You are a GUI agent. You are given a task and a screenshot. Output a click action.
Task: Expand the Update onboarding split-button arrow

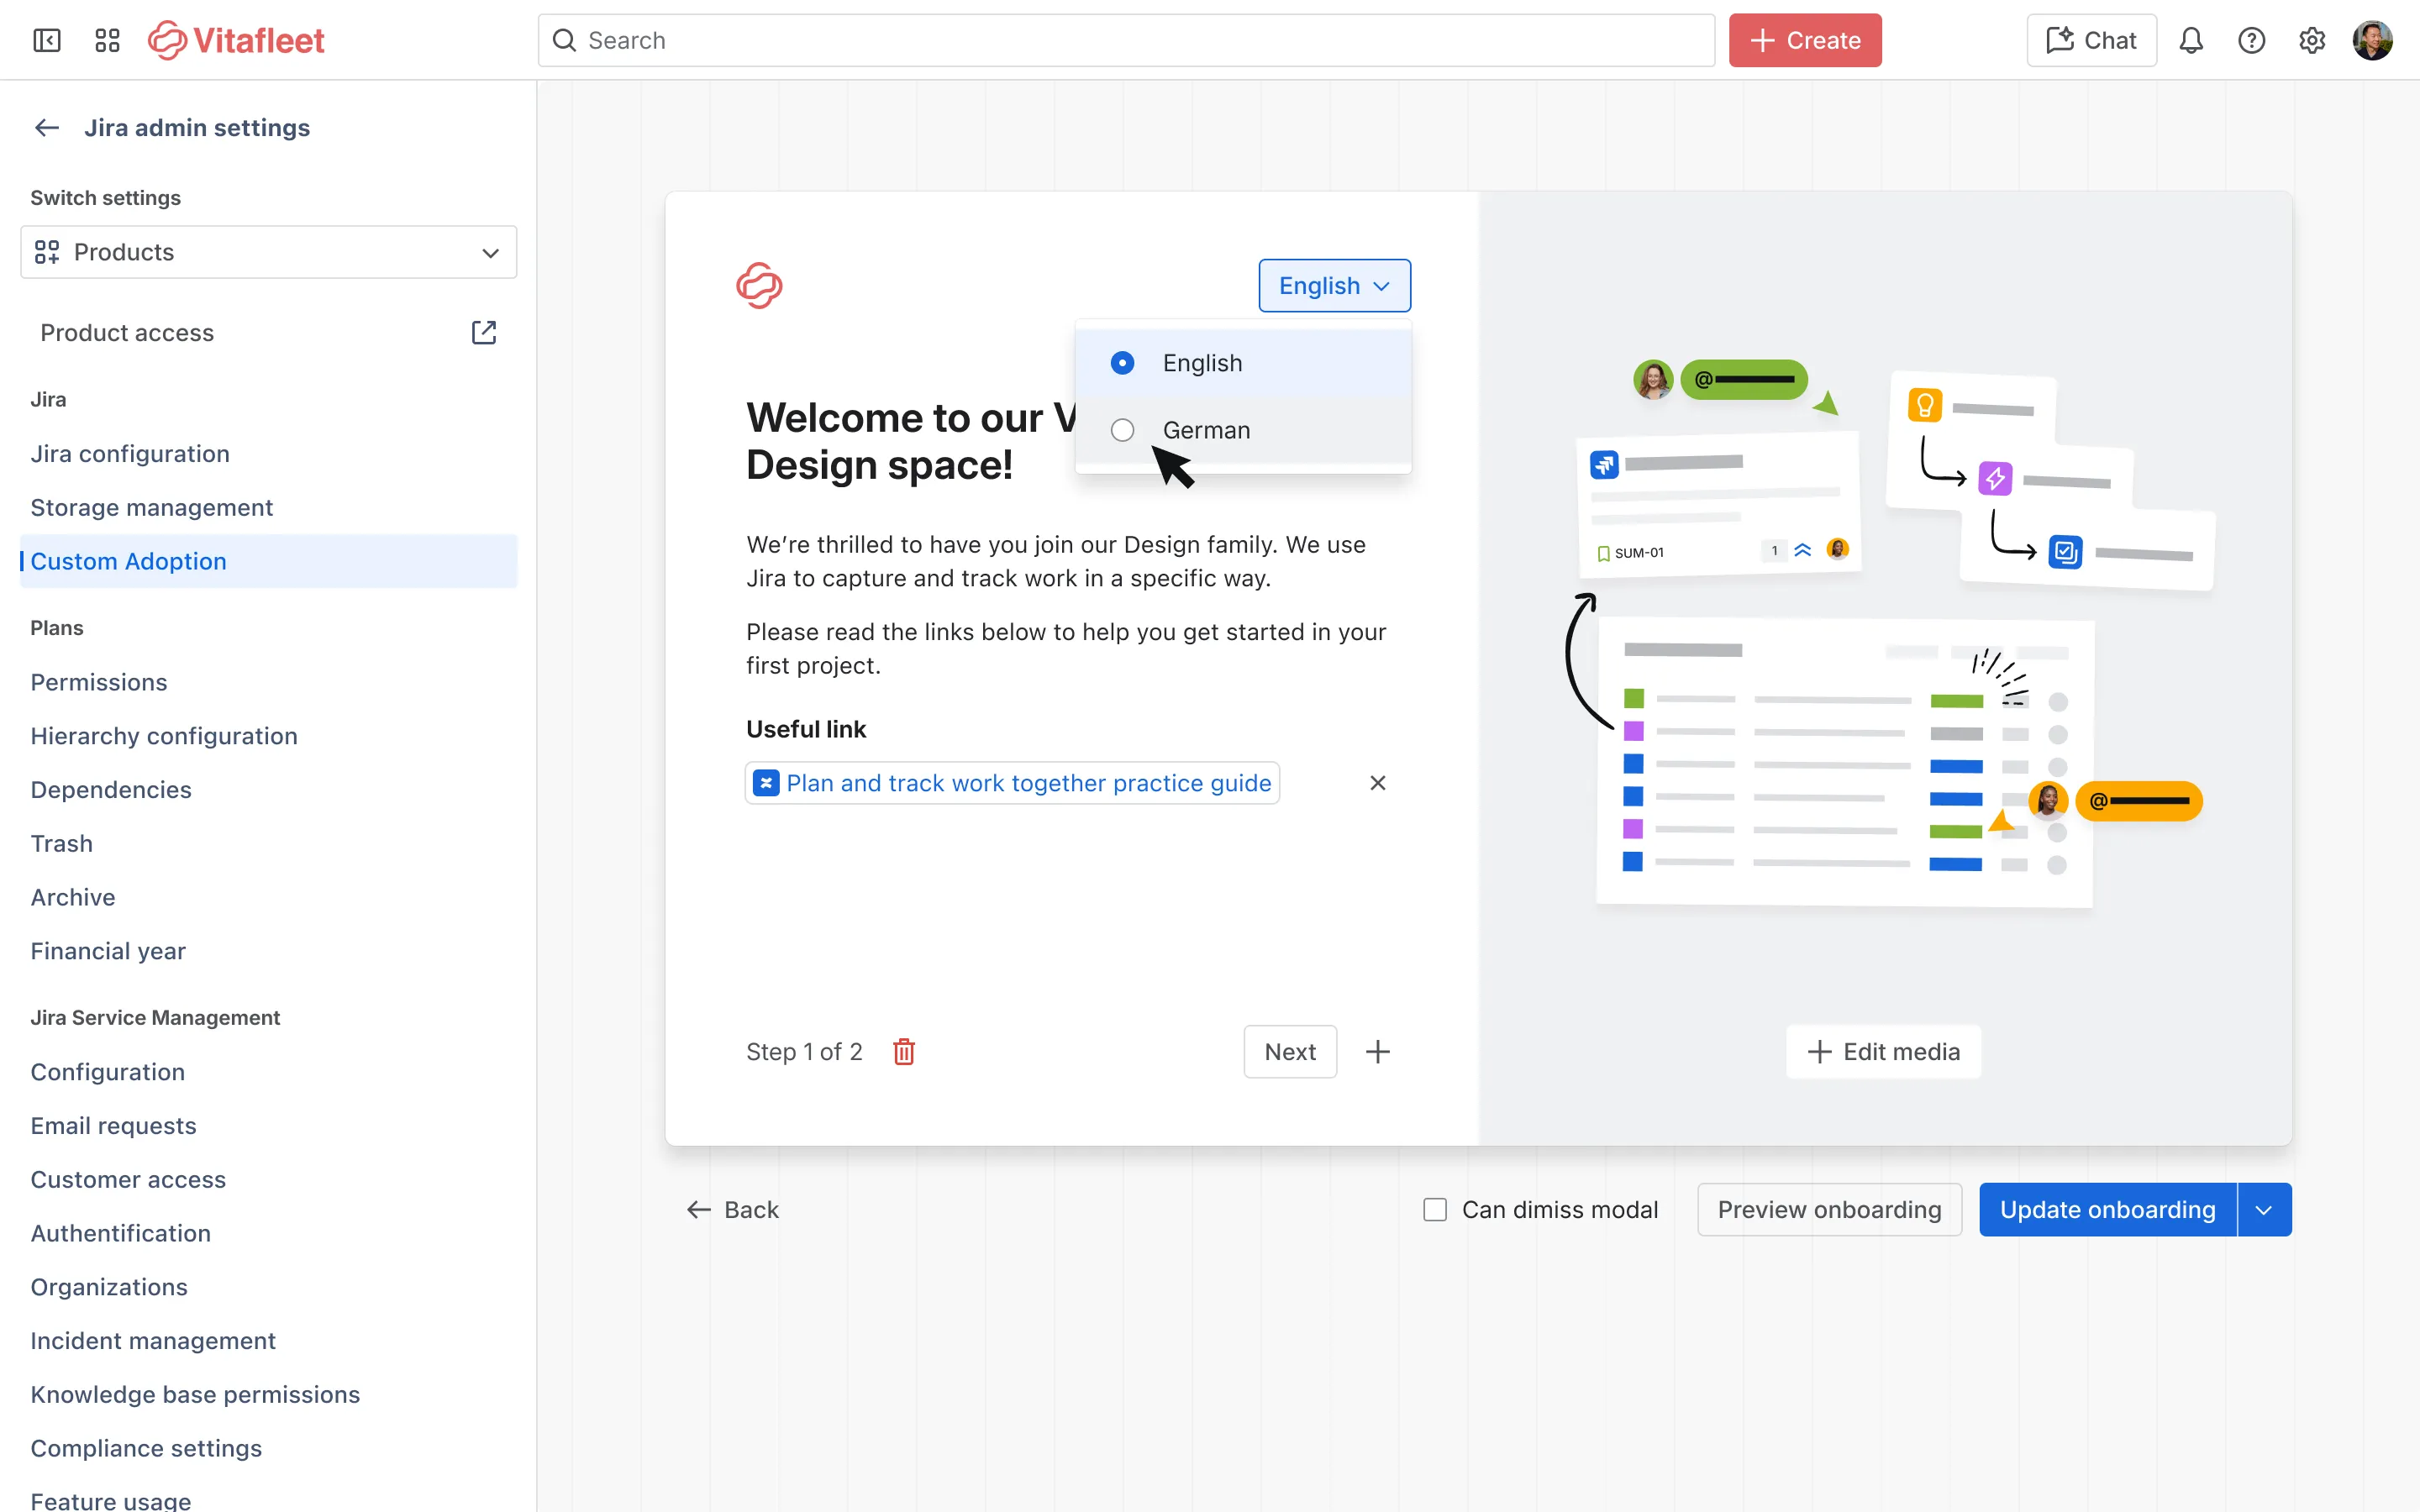[x=2264, y=1210]
